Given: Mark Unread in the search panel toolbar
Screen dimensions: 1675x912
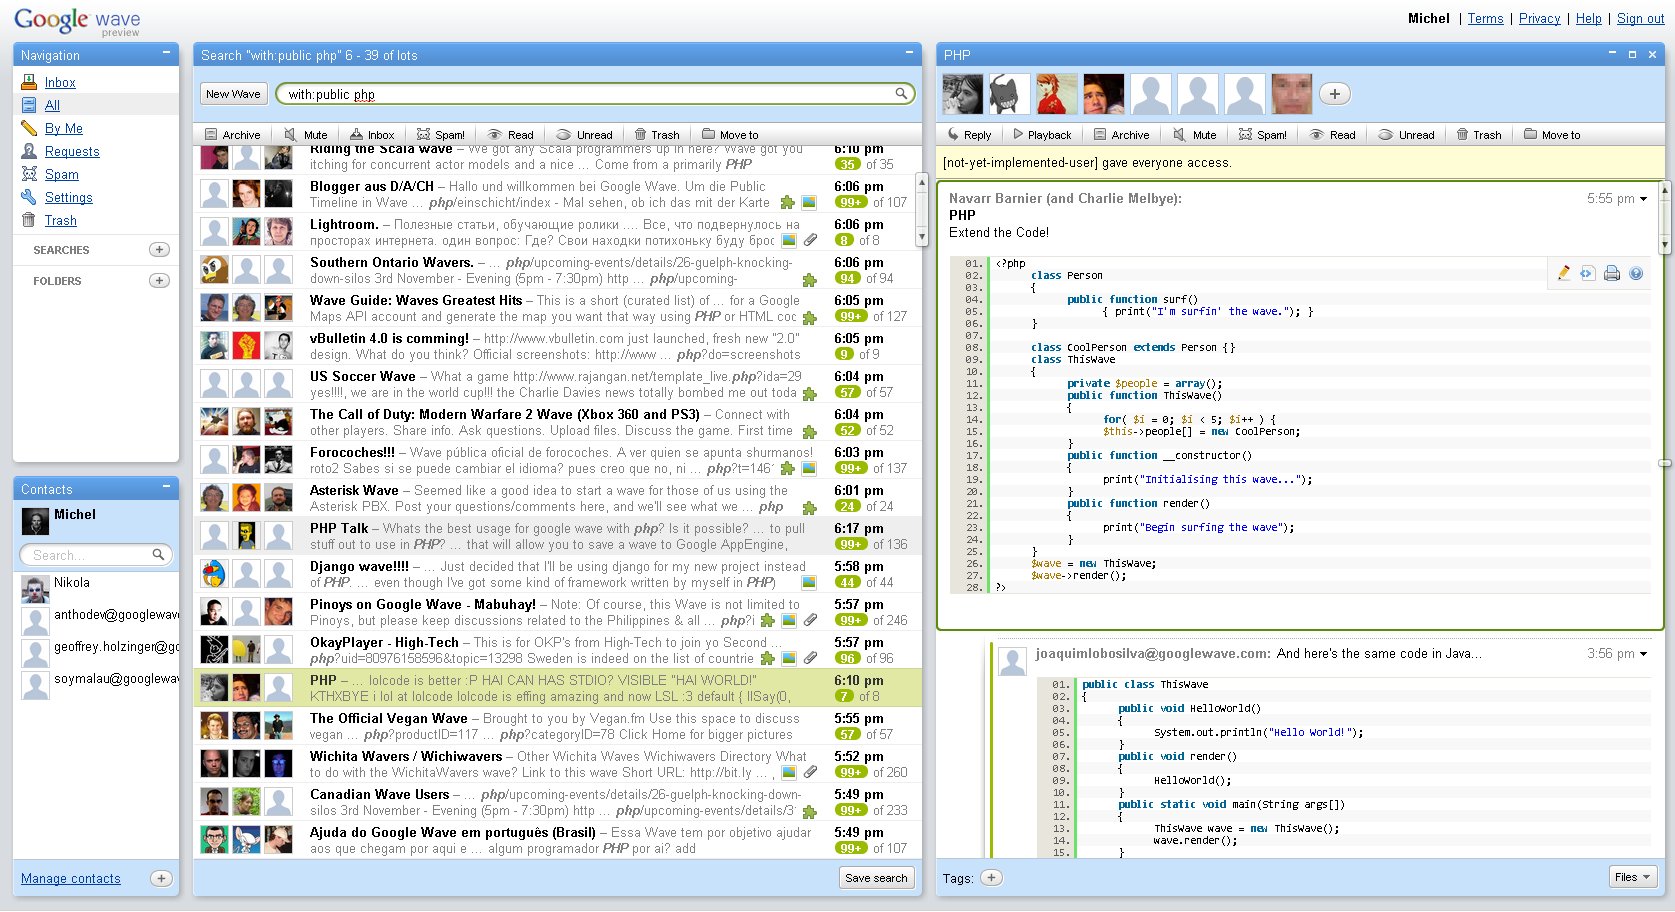Looking at the screenshot, I should tap(584, 134).
